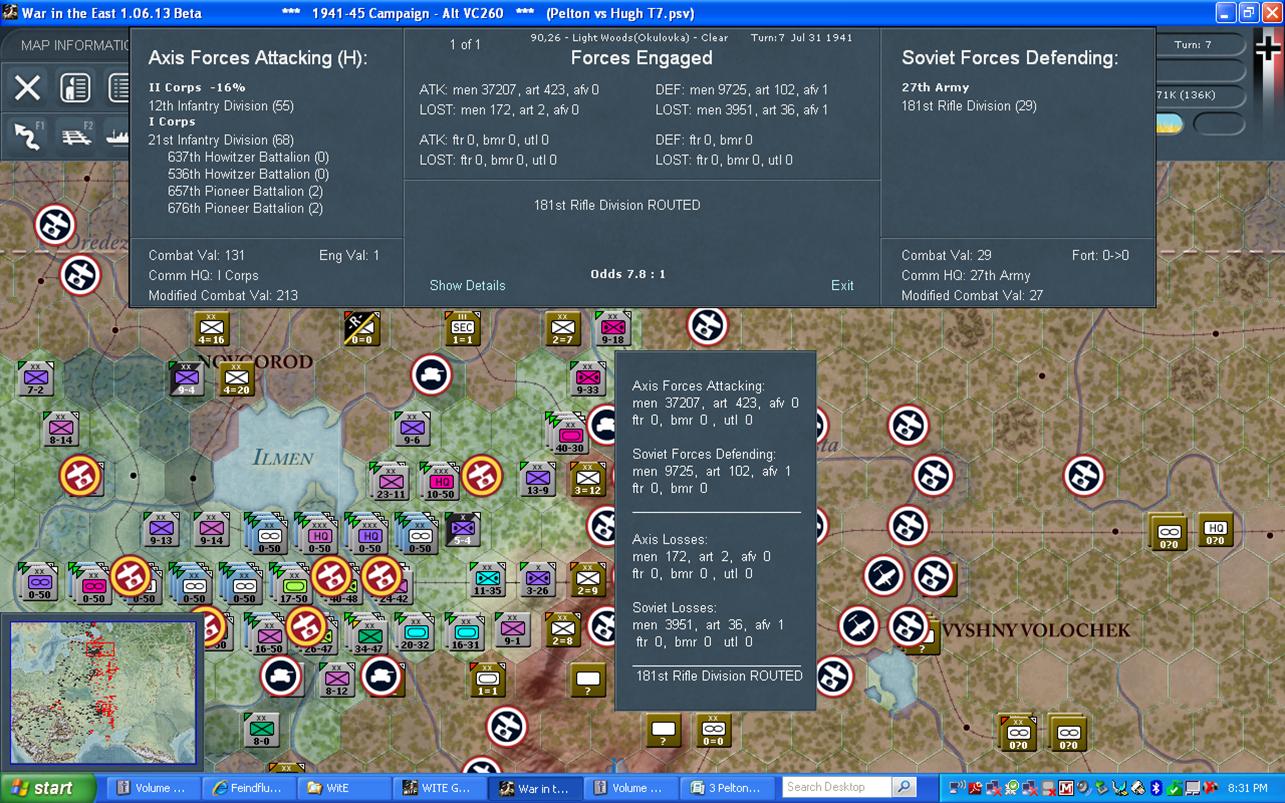
Task: Click the SEC 1=1 security unit counter
Action: point(462,328)
